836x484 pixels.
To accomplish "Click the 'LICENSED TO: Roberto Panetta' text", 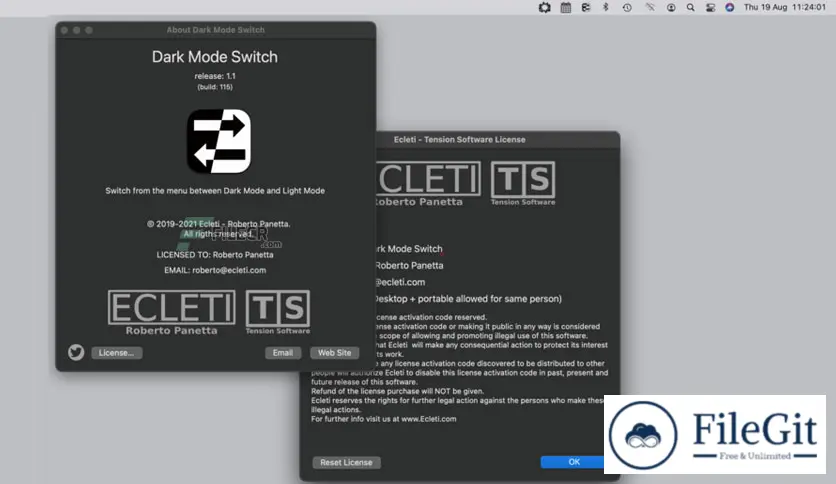I will pos(215,255).
